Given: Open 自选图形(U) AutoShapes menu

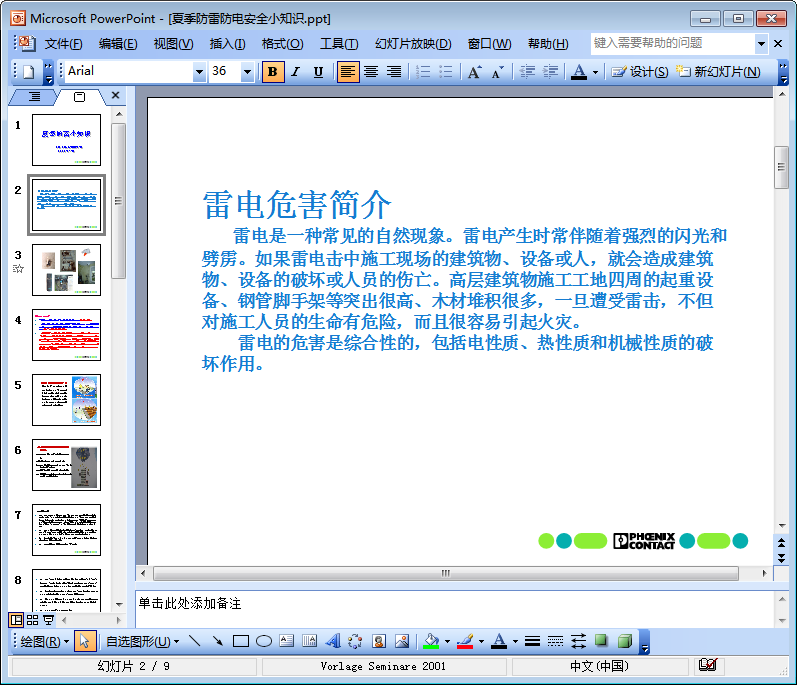Looking at the screenshot, I should pos(142,641).
